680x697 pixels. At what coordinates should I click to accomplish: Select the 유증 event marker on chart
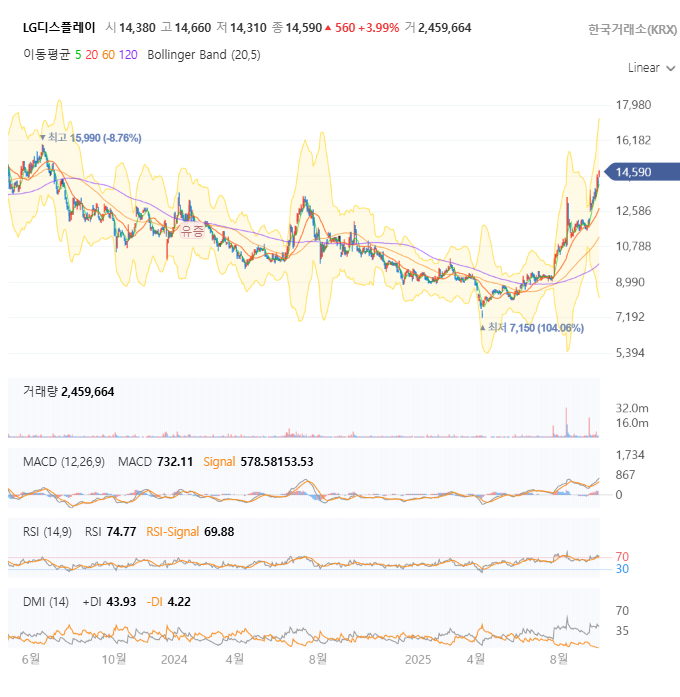tap(190, 230)
